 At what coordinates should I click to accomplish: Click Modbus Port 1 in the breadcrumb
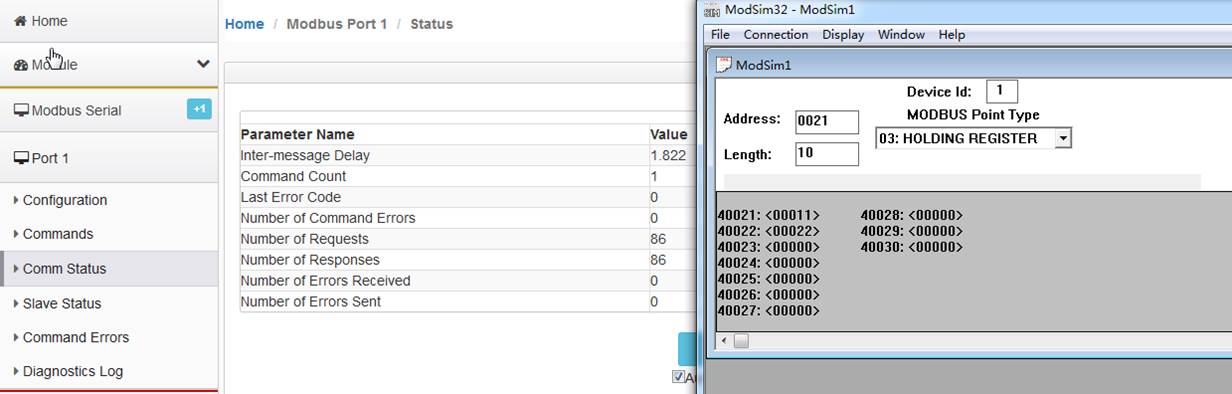tap(337, 24)
